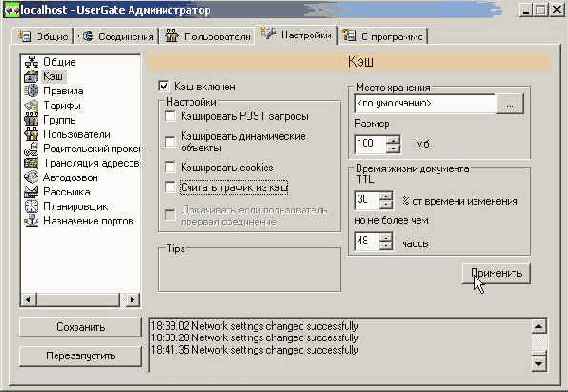Click the storage location path field
Screen dimensions: 568x392
(x=426, y=104)
